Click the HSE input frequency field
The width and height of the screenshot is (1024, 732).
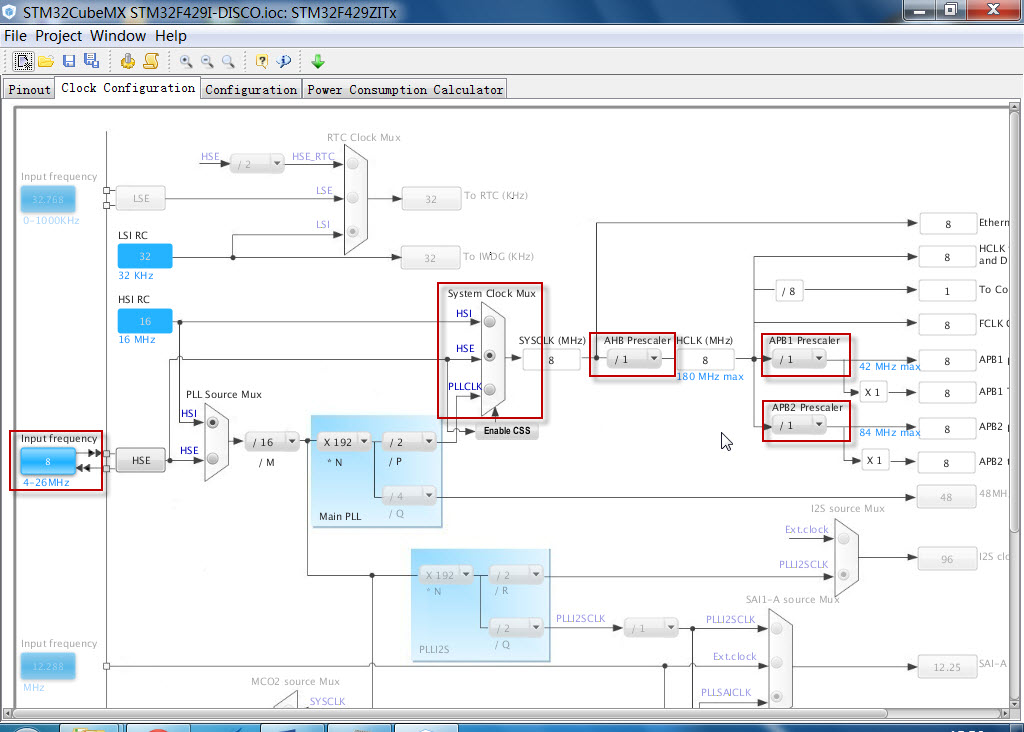48,462
